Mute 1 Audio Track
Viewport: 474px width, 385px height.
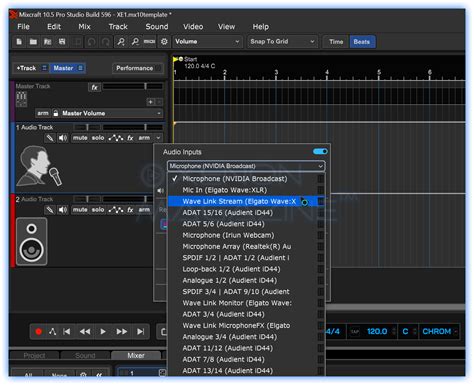[x=80, y=138]
